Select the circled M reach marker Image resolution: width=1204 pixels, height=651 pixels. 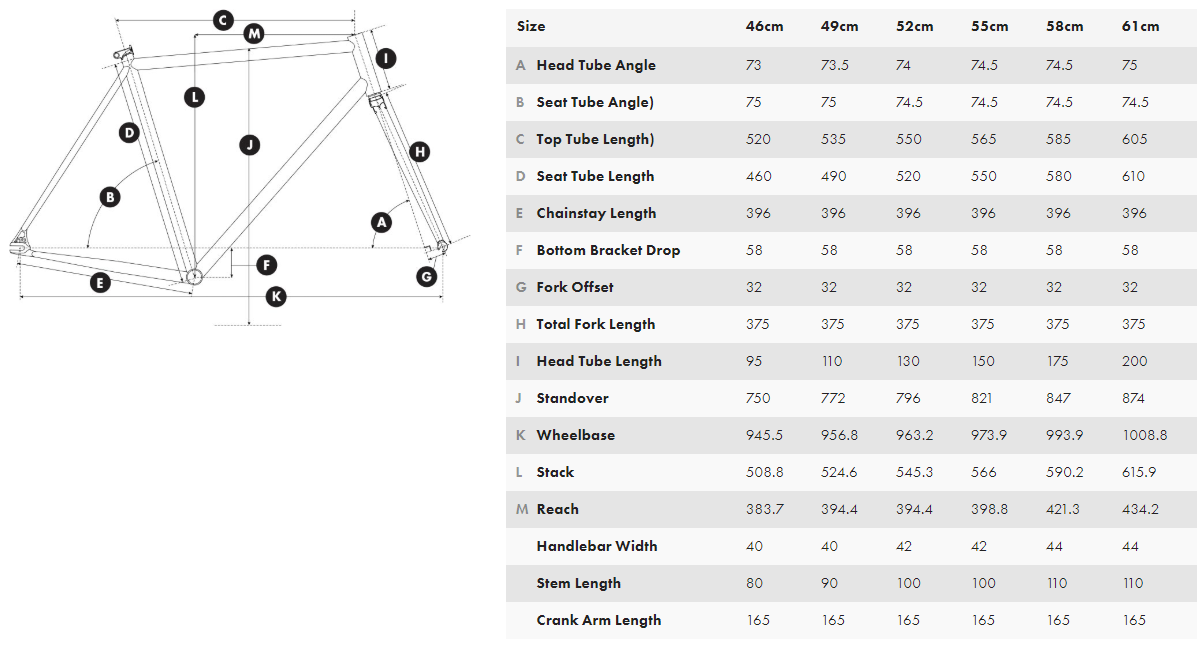click(254, 34)
